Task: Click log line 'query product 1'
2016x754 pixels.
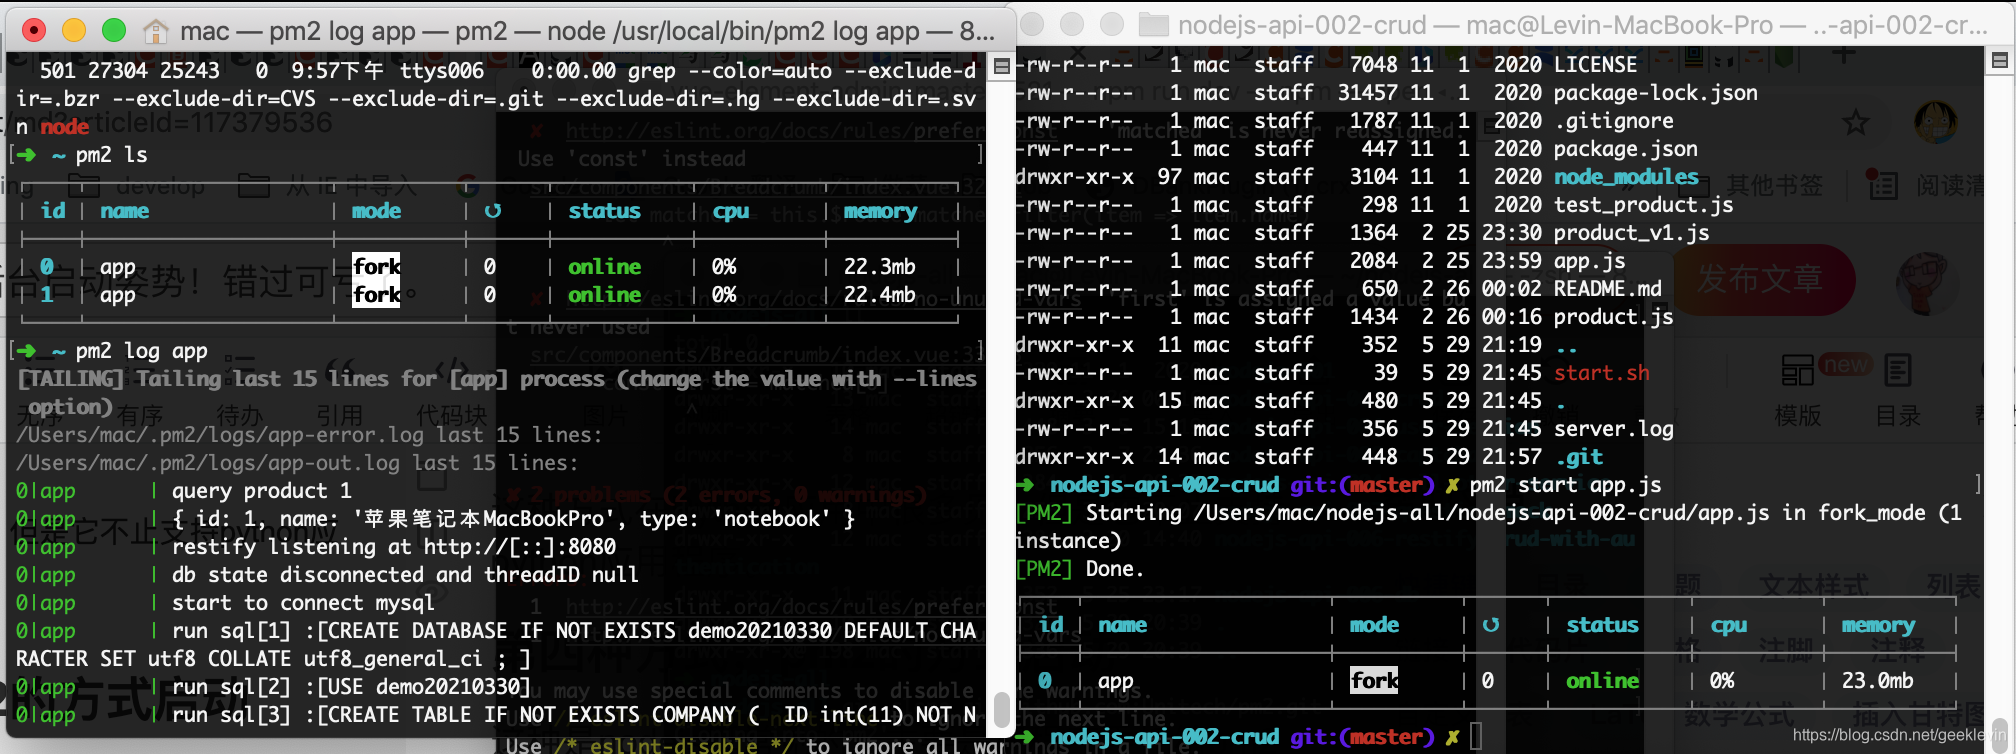Action: click(x=262, y=491)
